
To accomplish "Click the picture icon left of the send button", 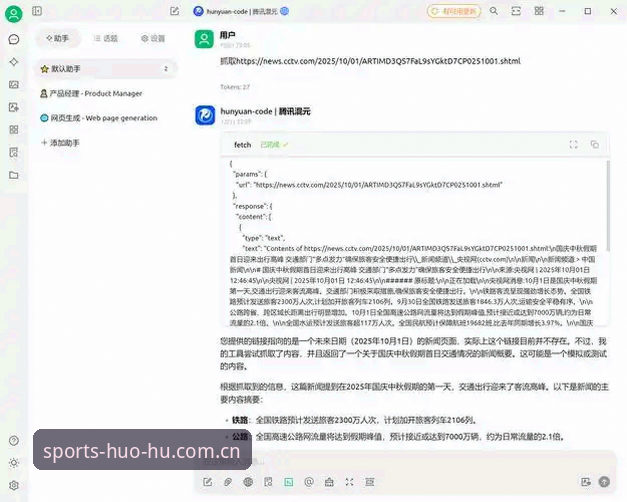I will tap(586, 482).
